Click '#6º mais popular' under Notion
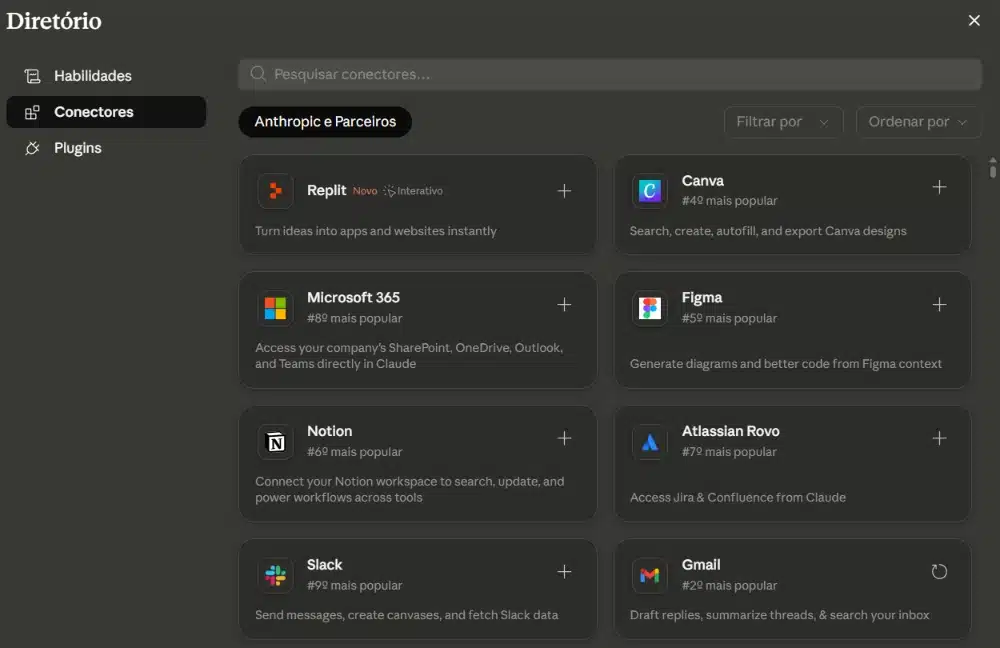The height and width of the screenshot is (648, 1000). click(x=355, y=452)
